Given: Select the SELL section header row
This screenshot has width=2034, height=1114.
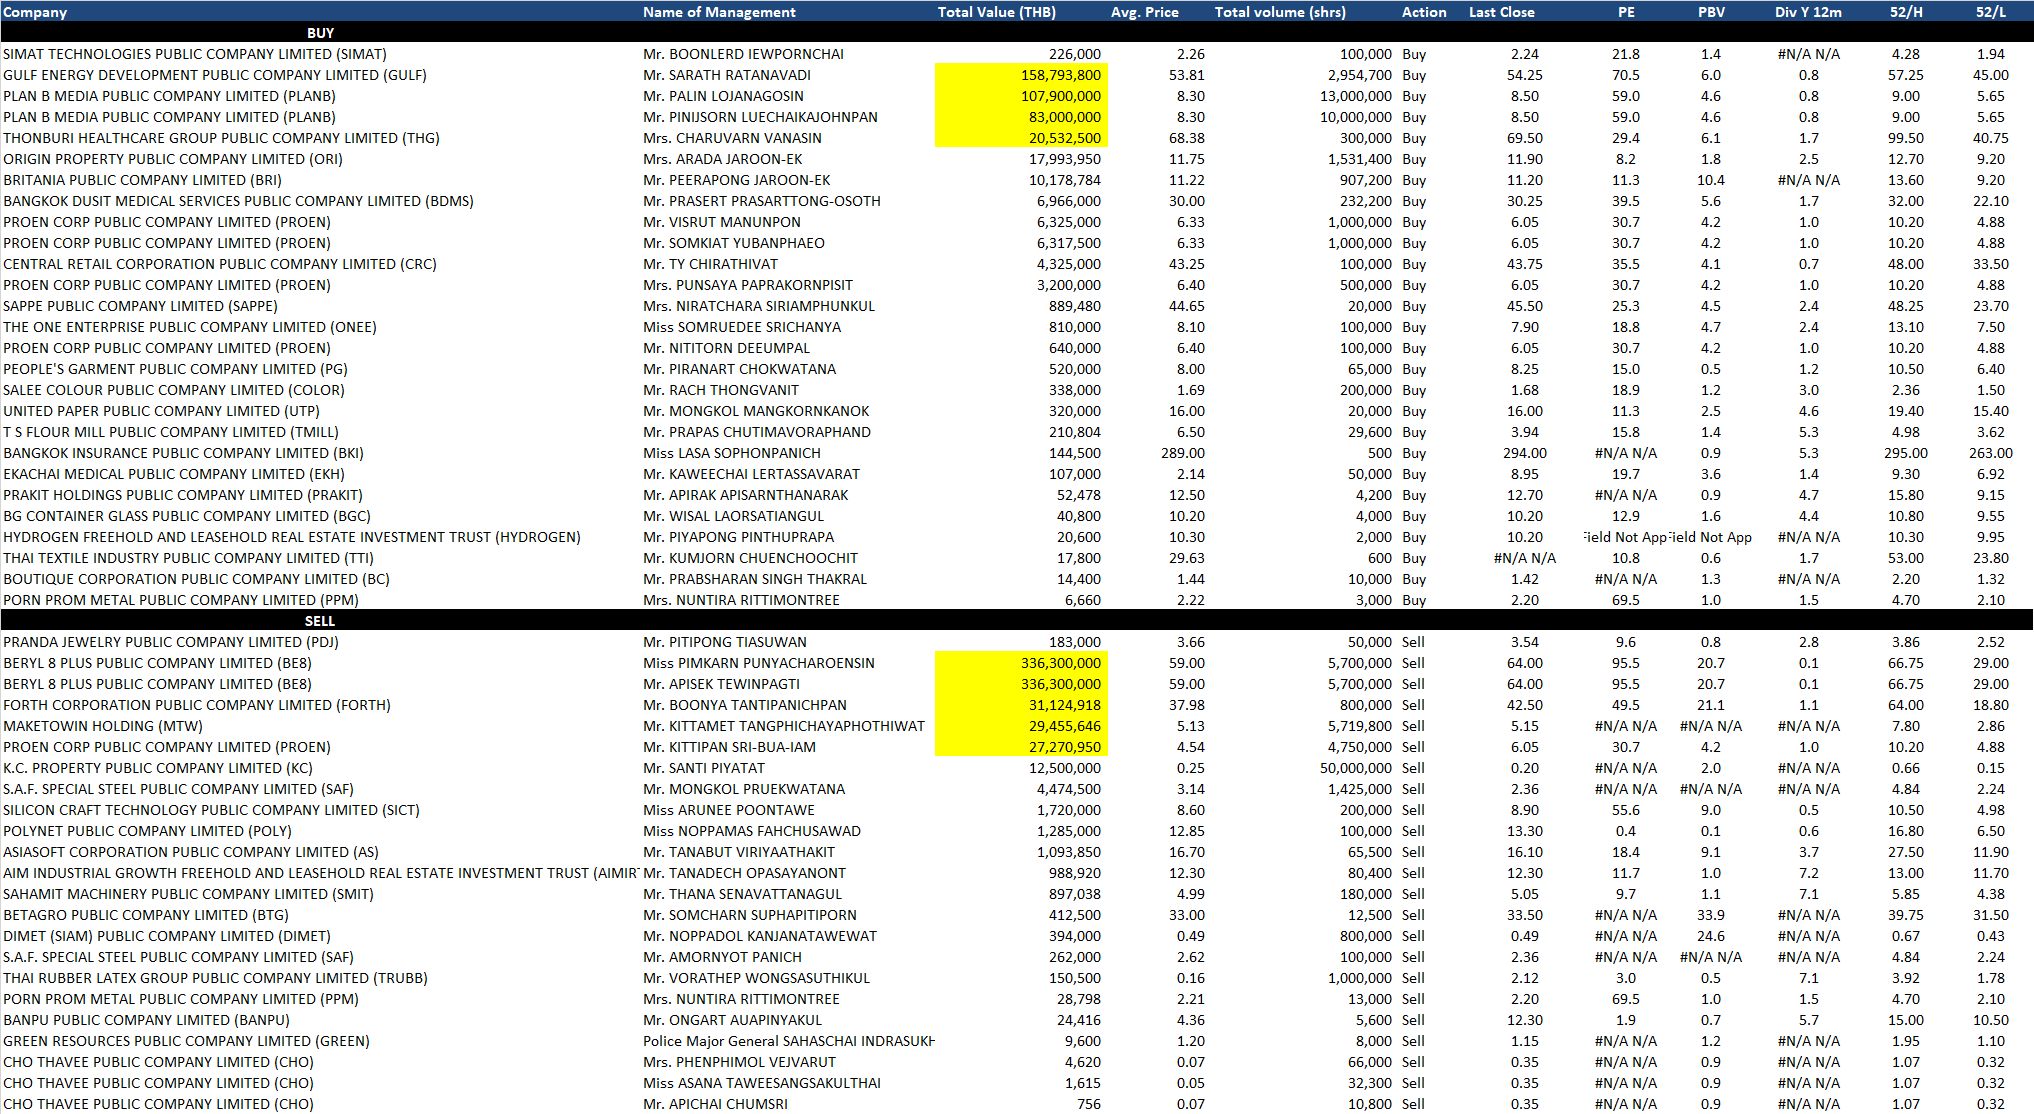Looking at the screenshot, I should [320, 621].
